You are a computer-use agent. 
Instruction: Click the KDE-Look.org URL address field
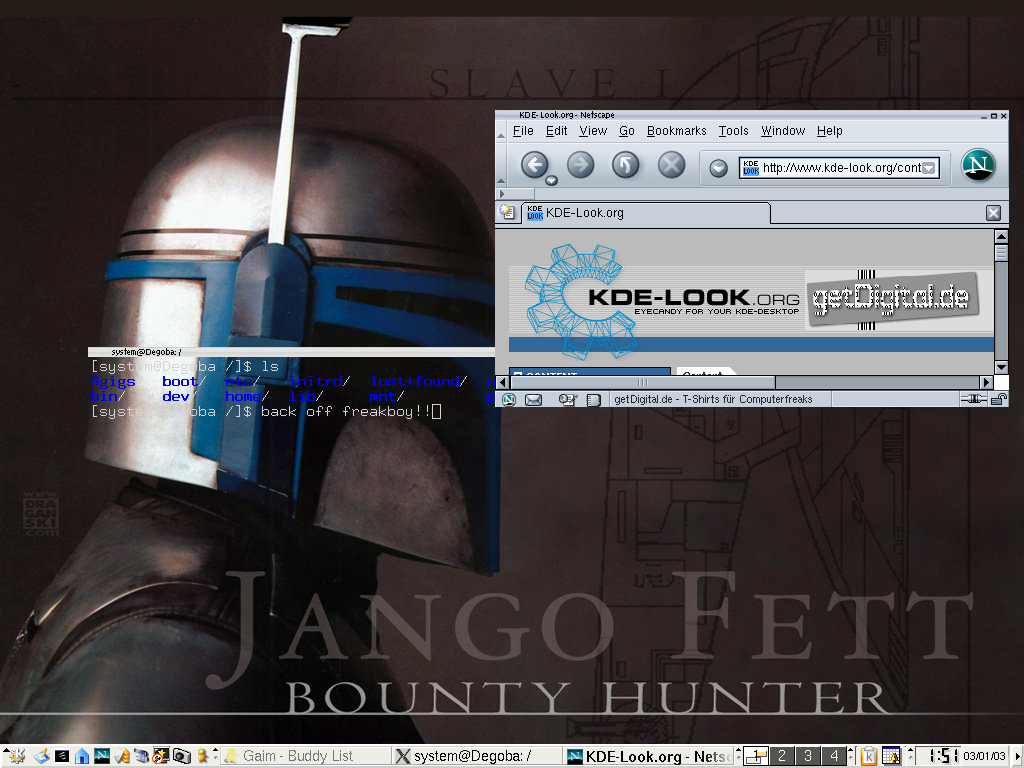click(x=839, y=168)
